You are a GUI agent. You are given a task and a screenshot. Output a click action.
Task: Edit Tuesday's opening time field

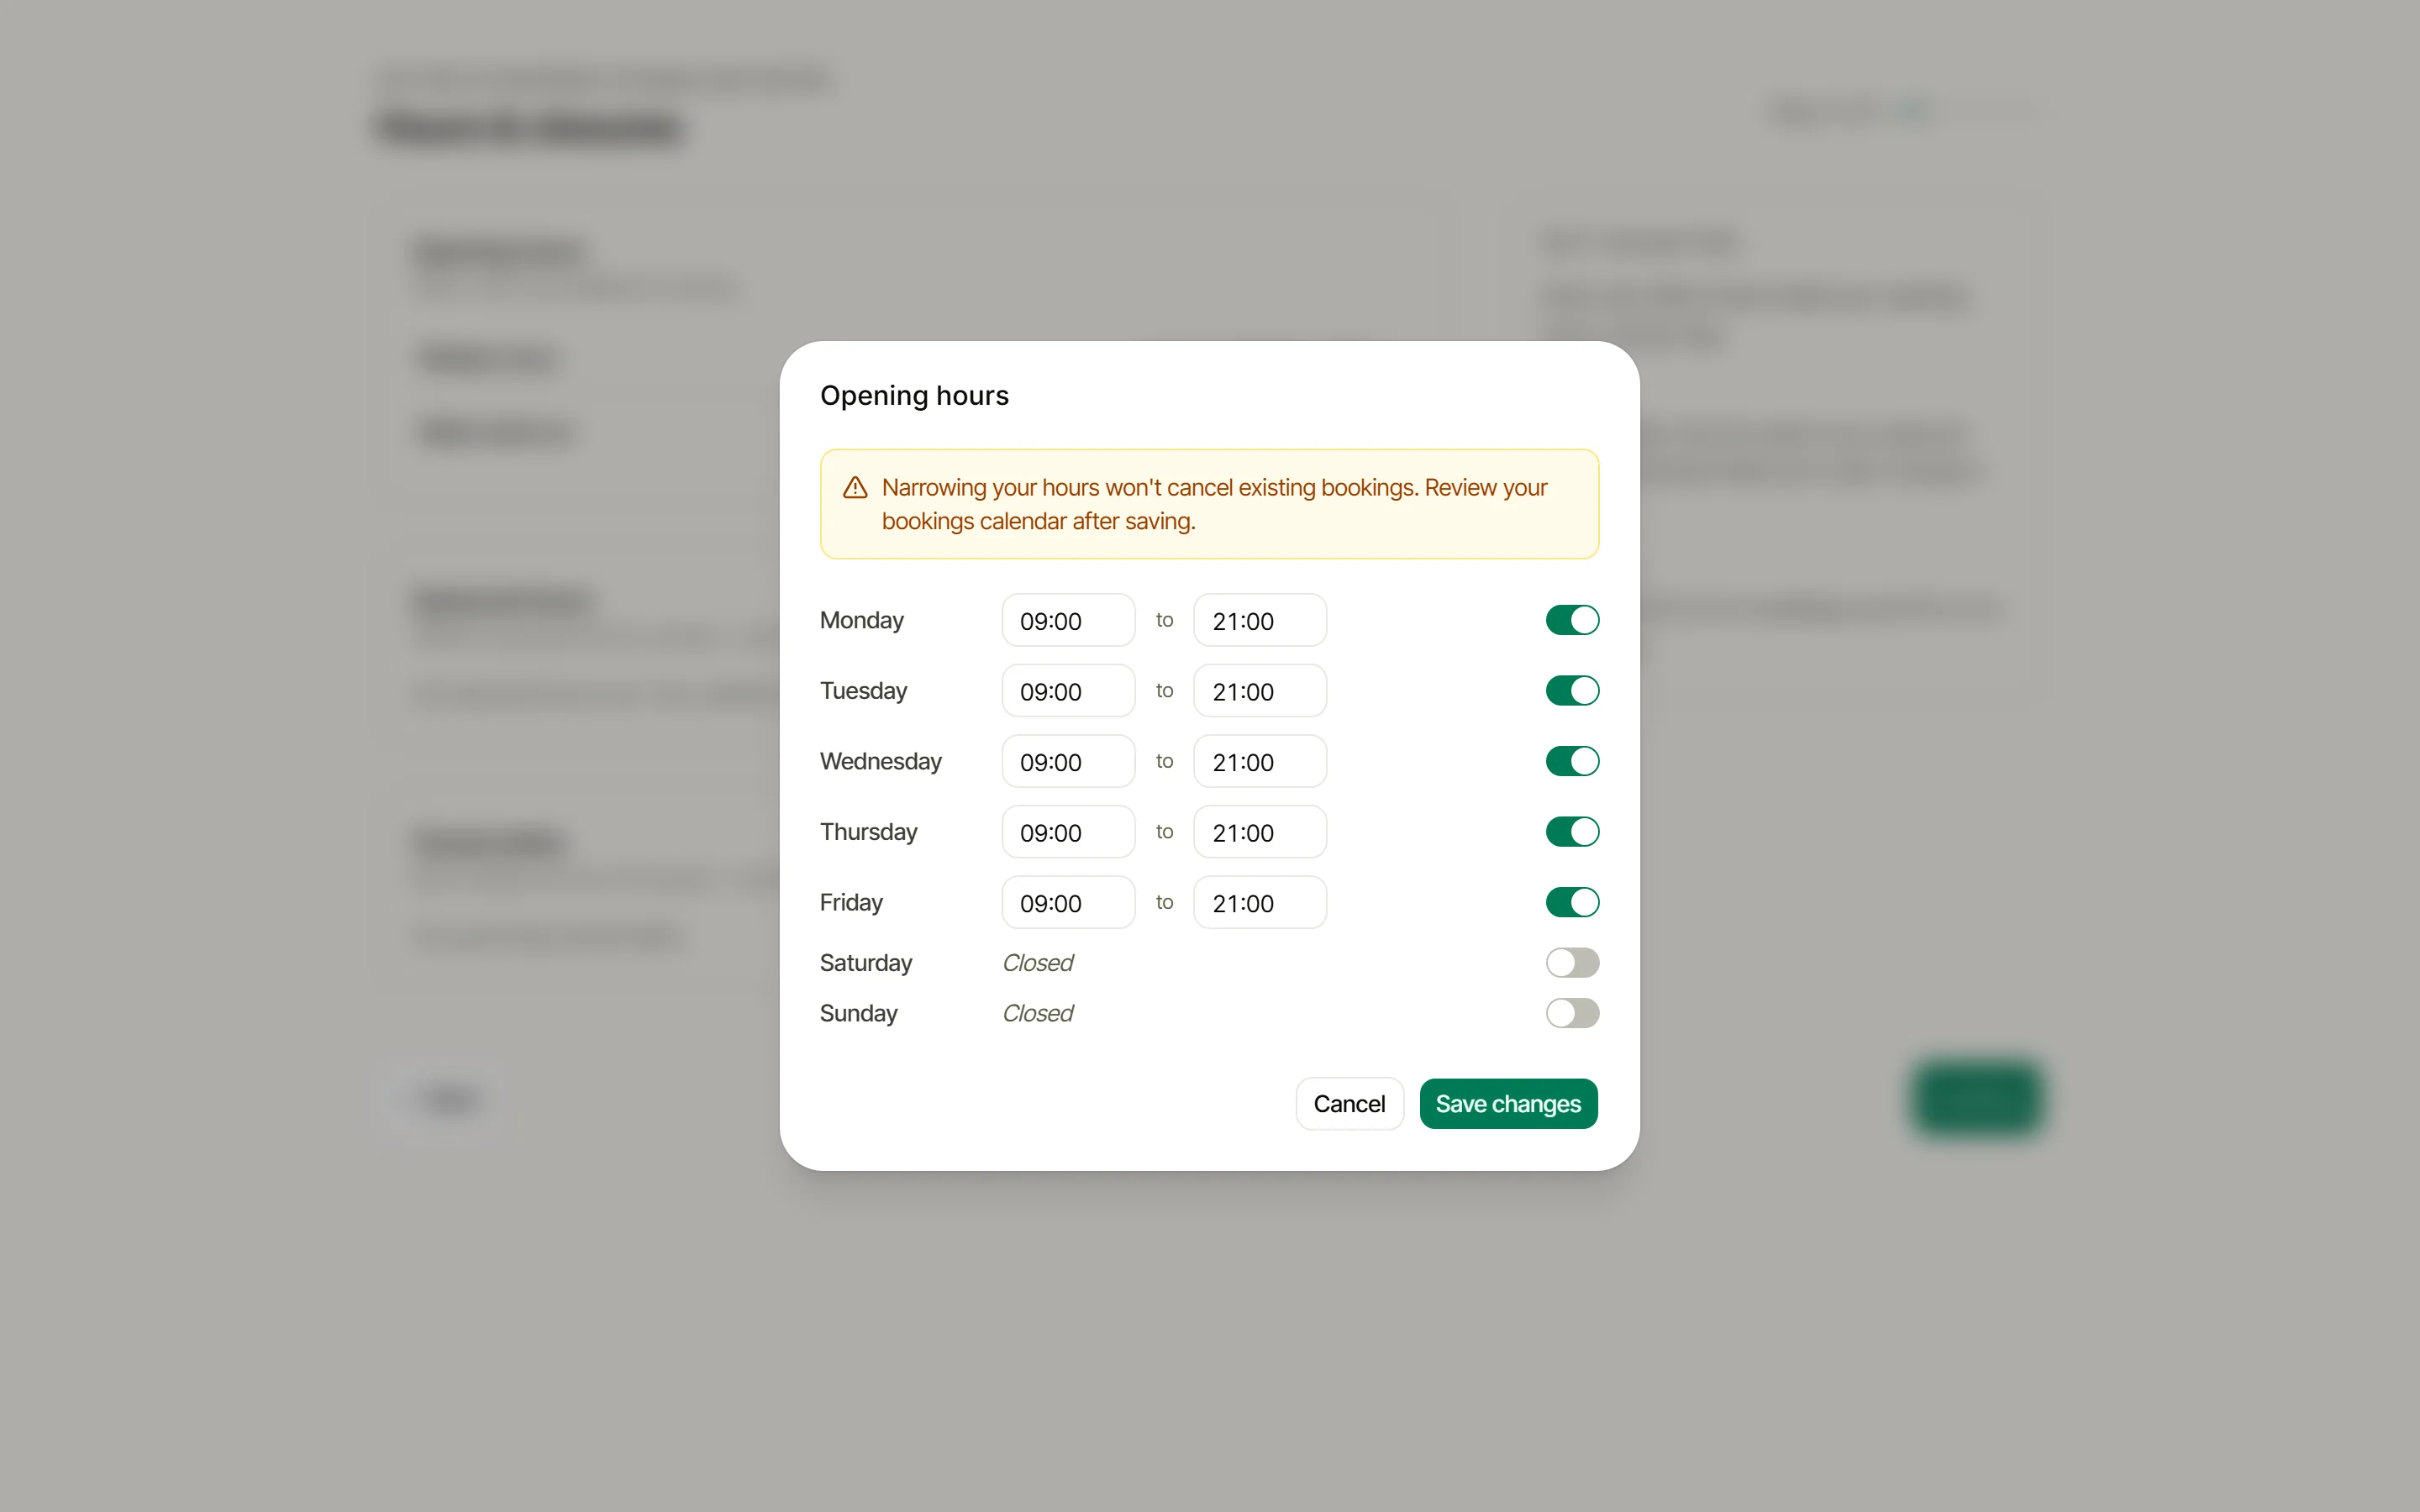pos(1068,691)
